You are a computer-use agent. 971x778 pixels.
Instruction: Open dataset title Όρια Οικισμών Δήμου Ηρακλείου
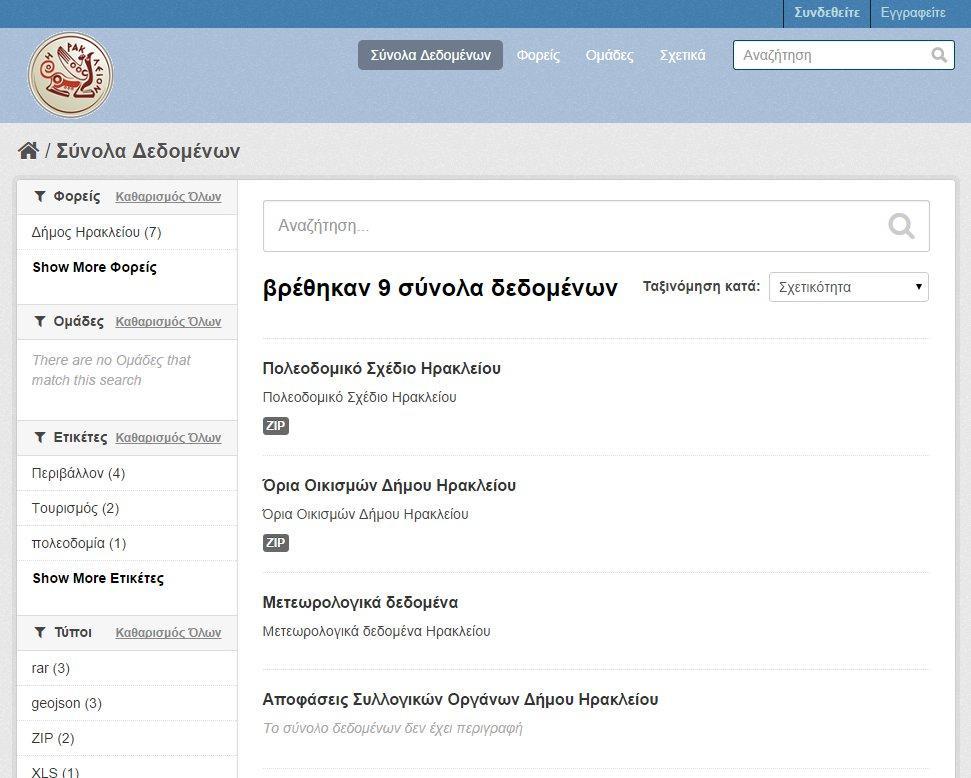point(389,486)
